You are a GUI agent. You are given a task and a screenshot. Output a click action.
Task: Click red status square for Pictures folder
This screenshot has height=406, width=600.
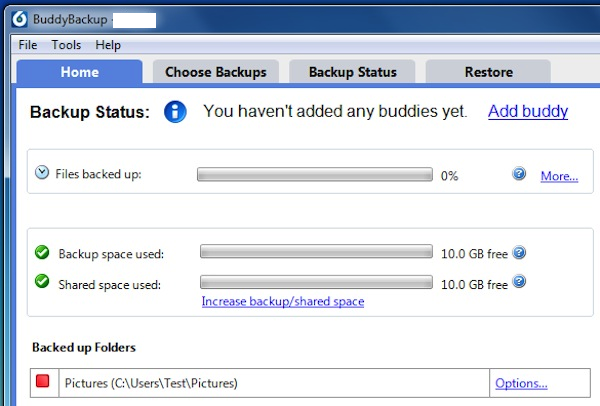[42, 381]
